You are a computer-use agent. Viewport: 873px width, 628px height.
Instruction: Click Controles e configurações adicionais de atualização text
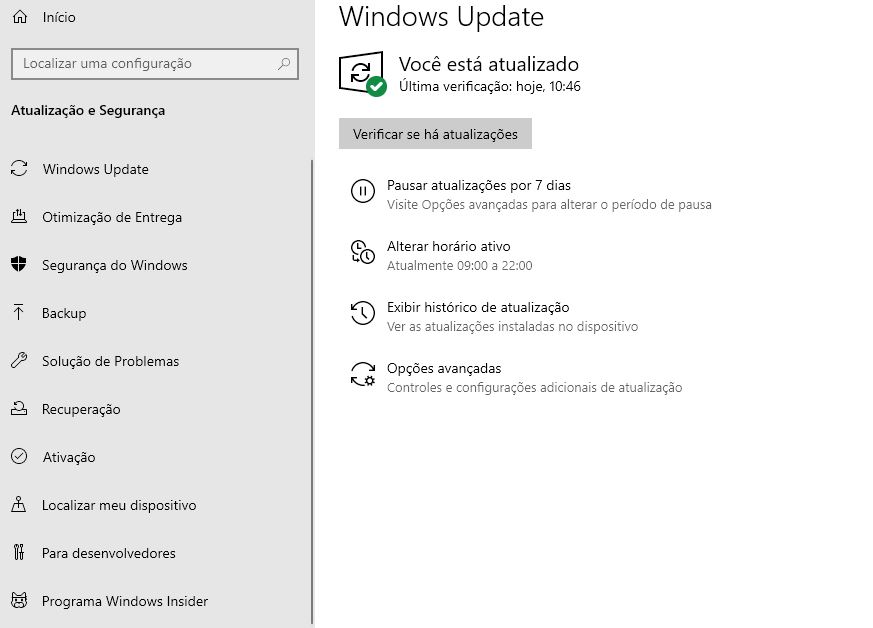click(x=534, y=387)
